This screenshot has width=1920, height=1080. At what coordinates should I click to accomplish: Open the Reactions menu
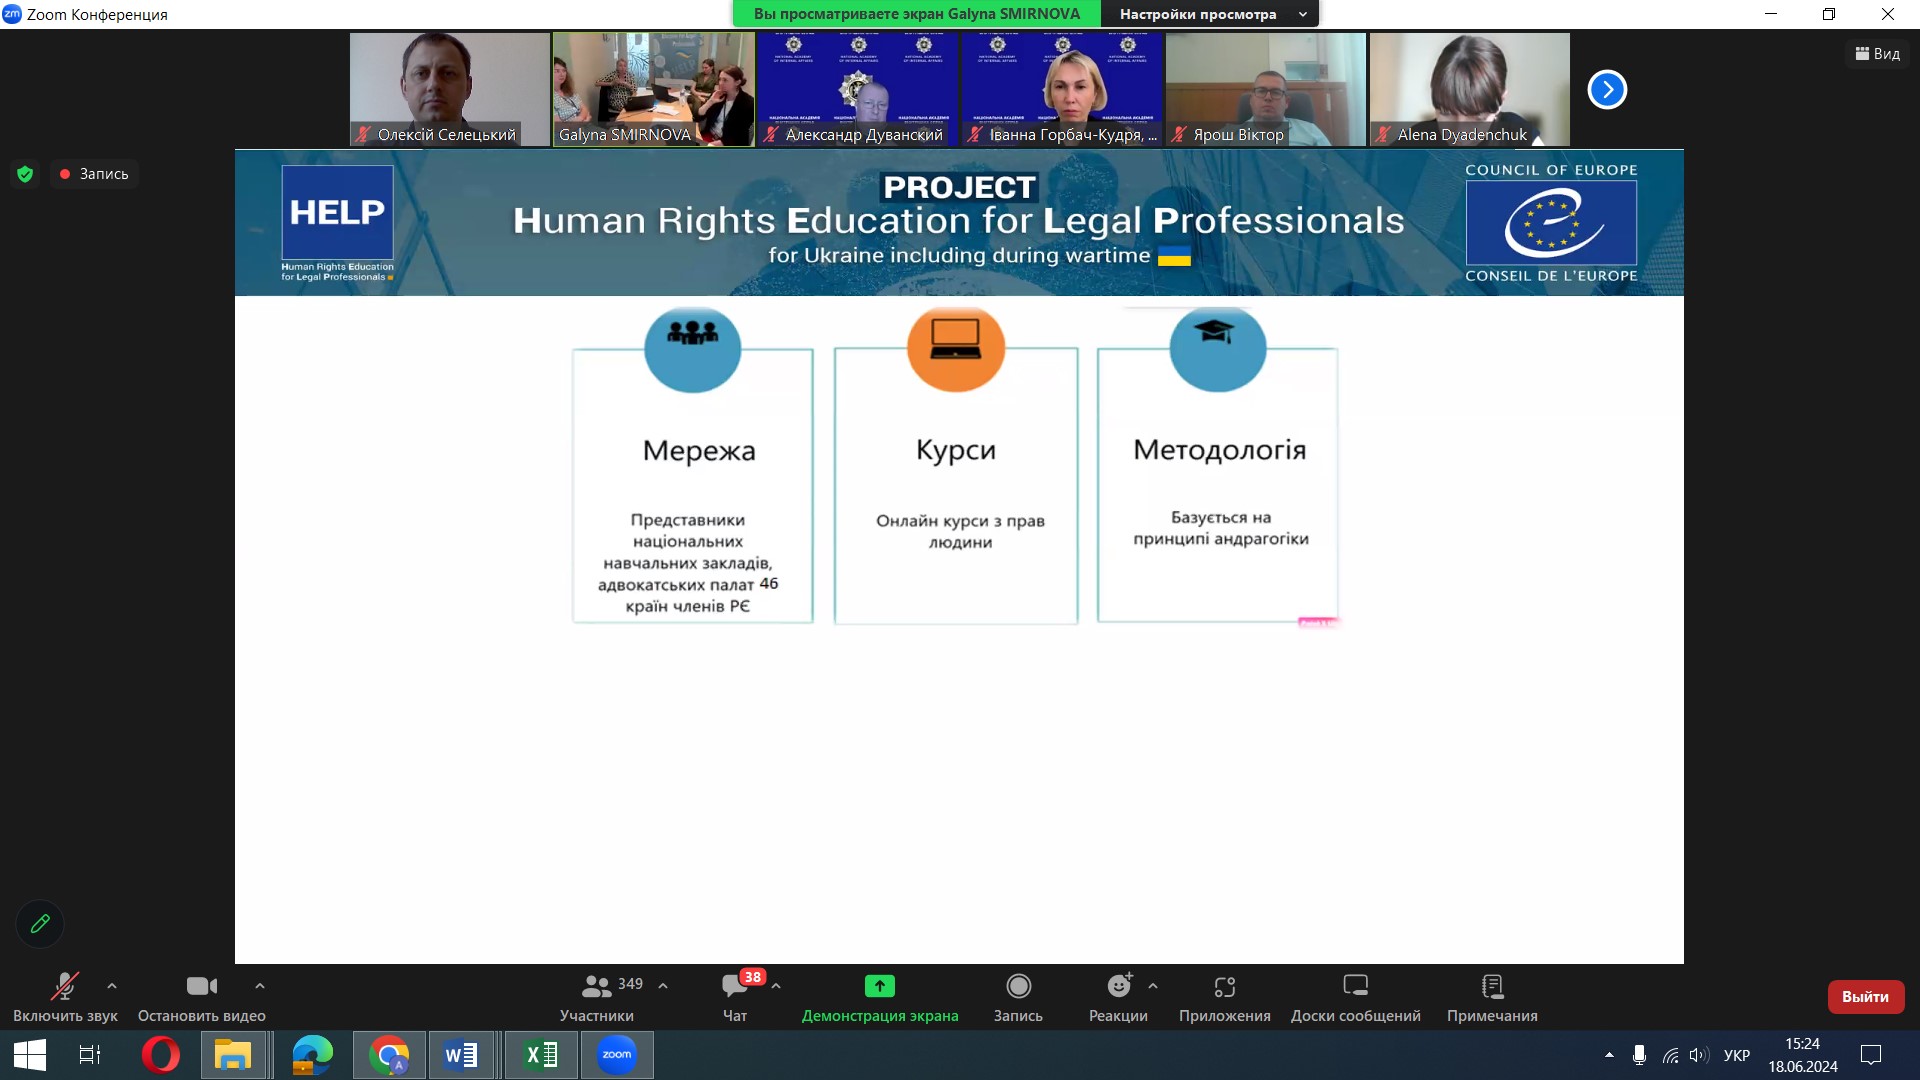click(x=1118, y=987)
